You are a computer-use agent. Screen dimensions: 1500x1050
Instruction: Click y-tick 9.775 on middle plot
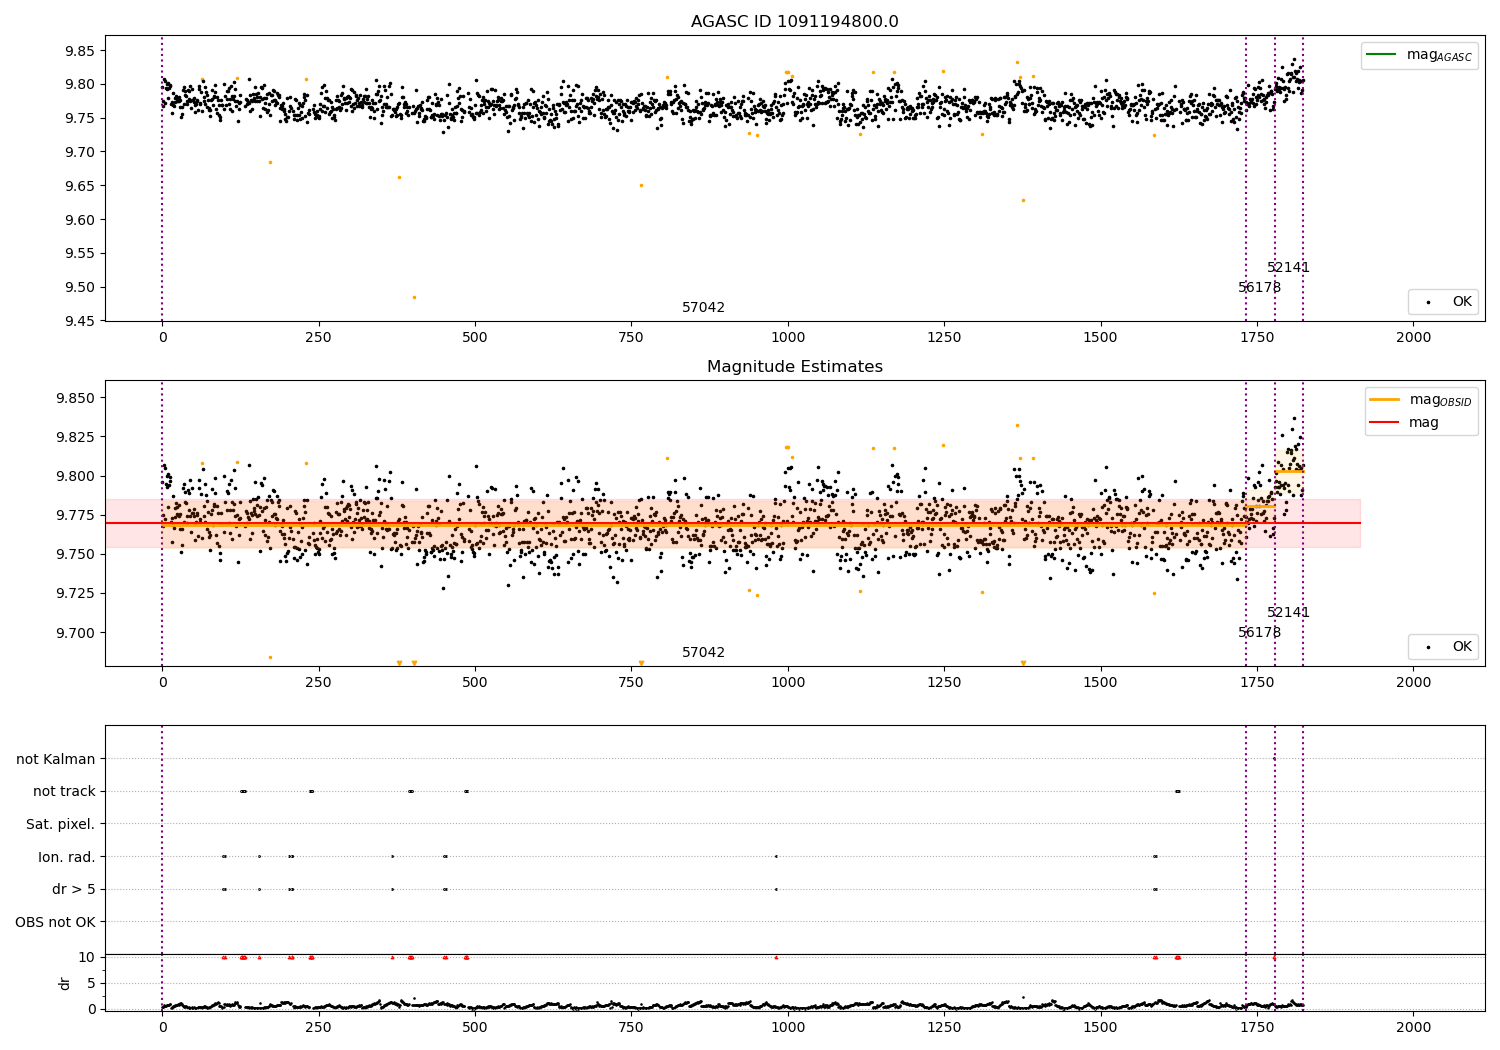click(75, 515)
